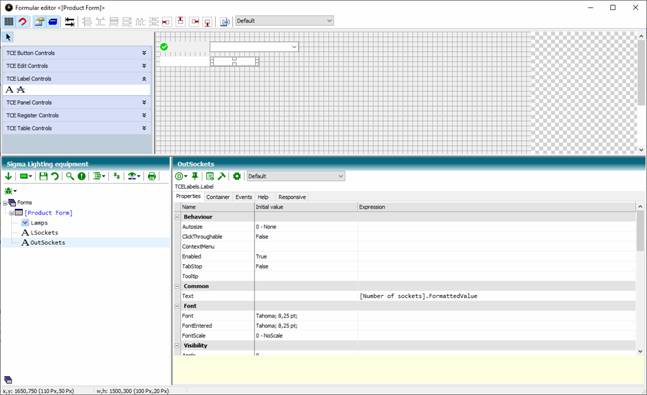Toggle the grid display icon in top toolbar

9,21
